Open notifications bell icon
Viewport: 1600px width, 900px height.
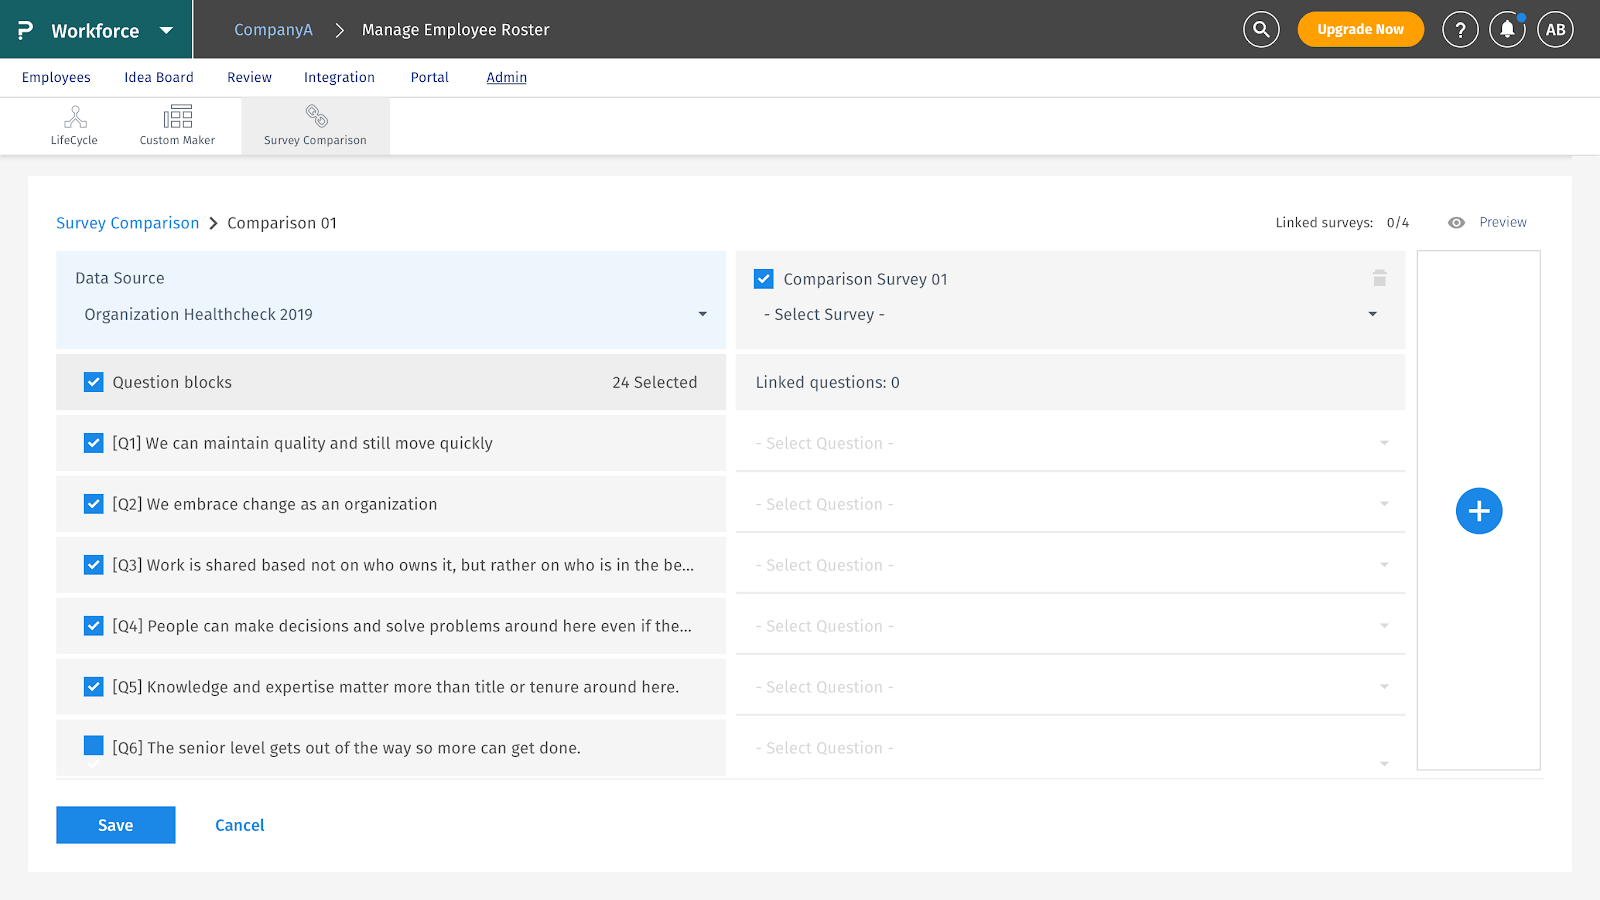pos(1507,30)
